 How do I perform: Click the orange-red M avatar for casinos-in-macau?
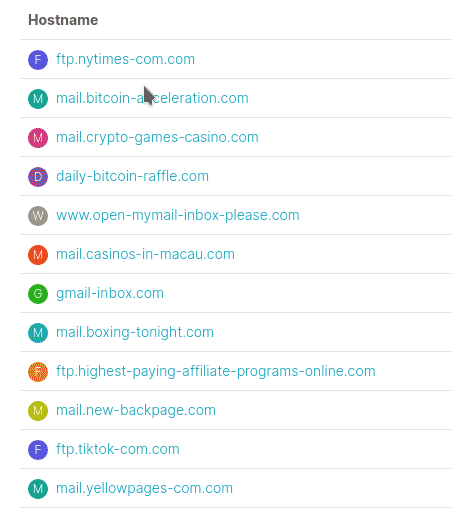(38, 255)
